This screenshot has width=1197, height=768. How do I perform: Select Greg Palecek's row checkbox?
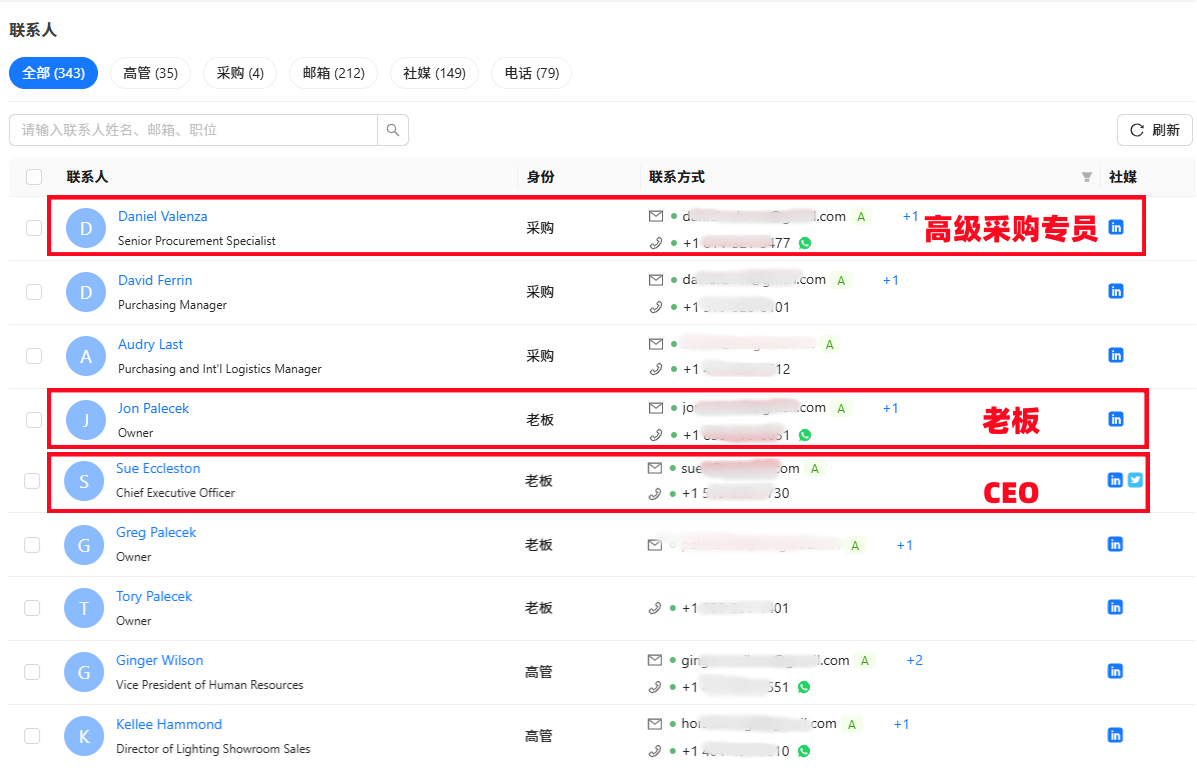32,545
